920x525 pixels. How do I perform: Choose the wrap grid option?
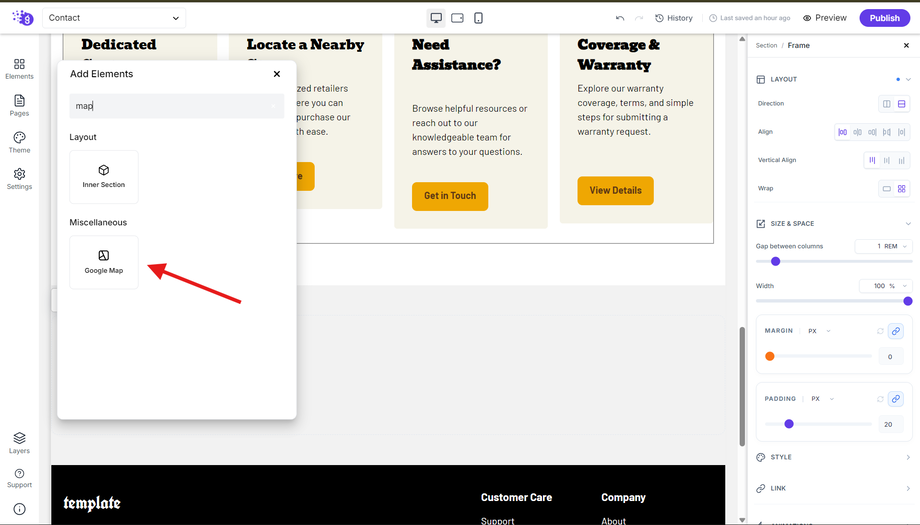pos(902,189)
